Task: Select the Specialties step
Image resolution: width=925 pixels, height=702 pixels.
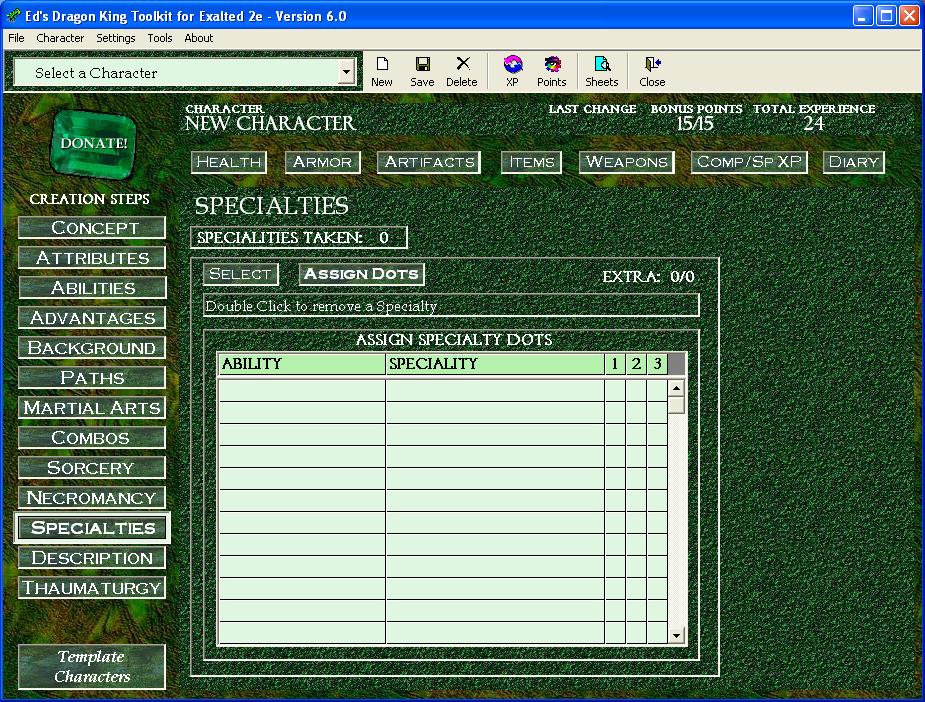Action: click(92, 528)
